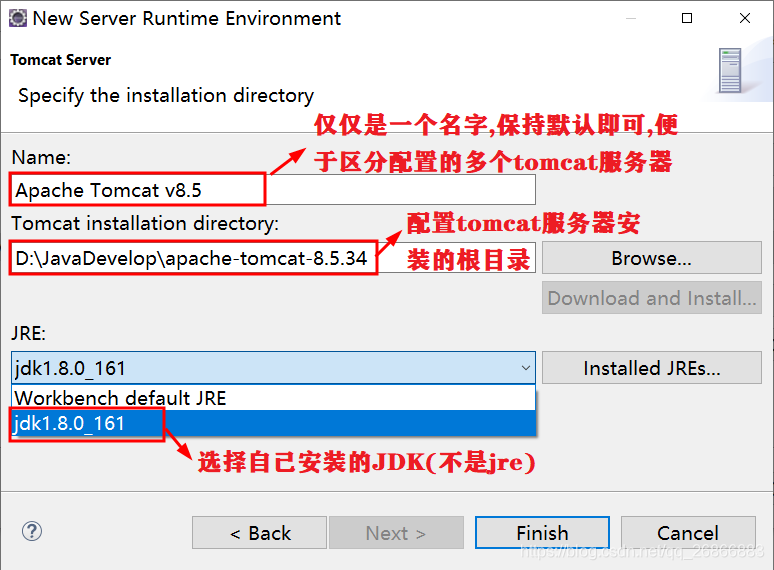The height and width of the screenshot is (570, 774).
Task: Choose Workbench default JRE option
Action: [273, 398]
